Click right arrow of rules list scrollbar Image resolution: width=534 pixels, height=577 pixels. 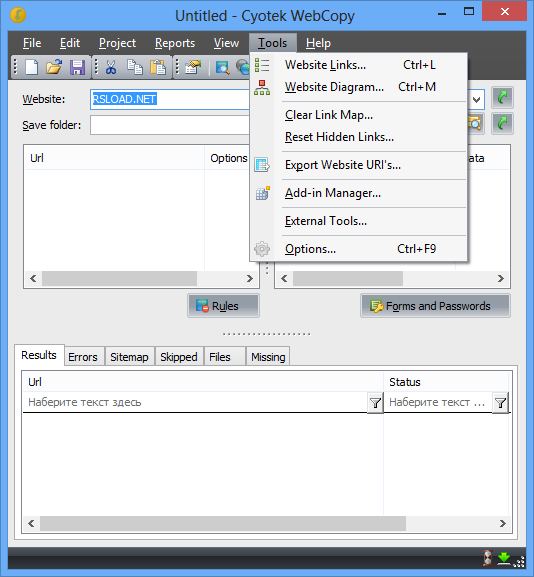click(x=250, y=279)
